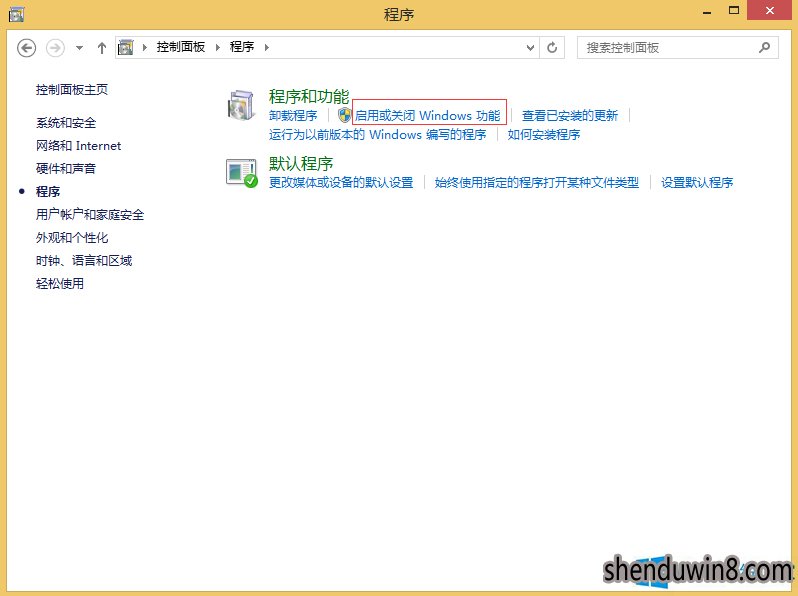Go up one level with the up arrow
Image resolution: width=798 pixels, height=596 pixels.
click(x=102, y=48)
